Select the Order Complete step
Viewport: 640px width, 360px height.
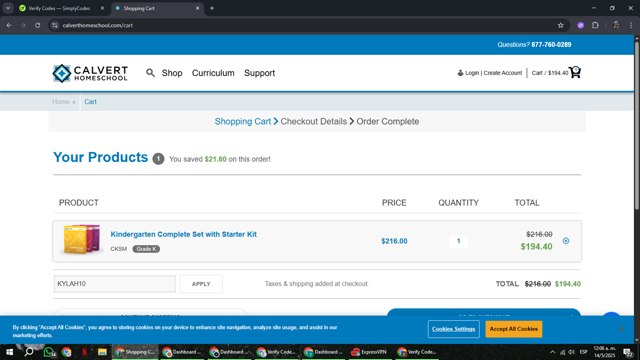pyautogui.click(x=388, y=122)
